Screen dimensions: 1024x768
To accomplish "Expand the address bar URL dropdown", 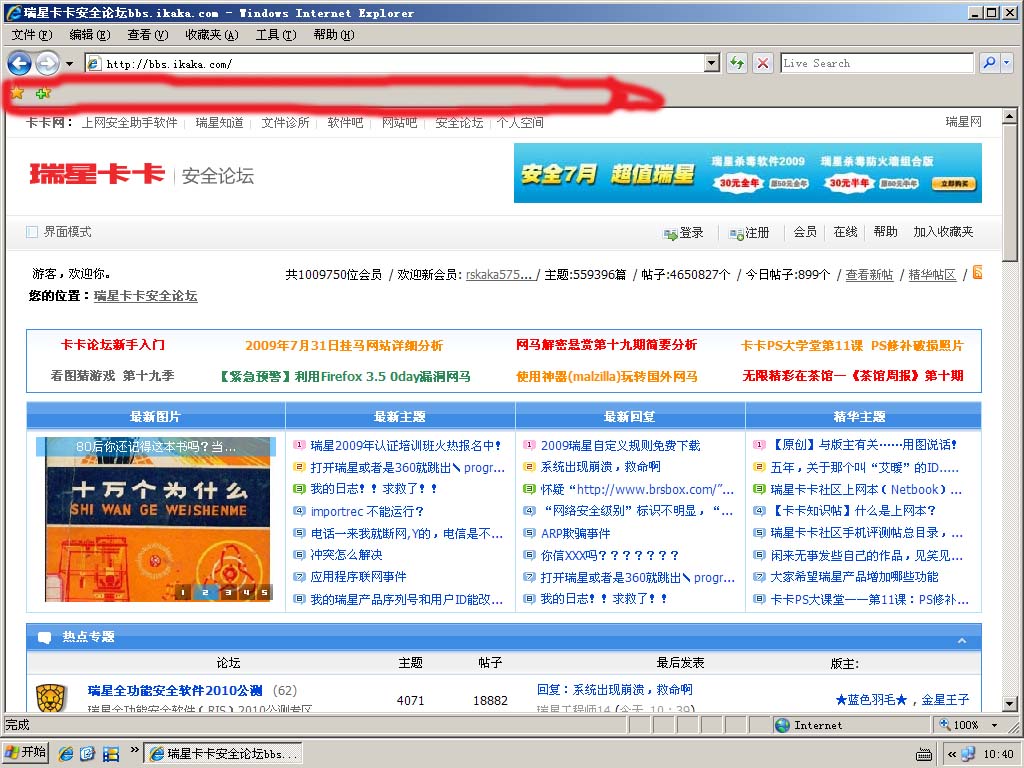I will (712, 63).
